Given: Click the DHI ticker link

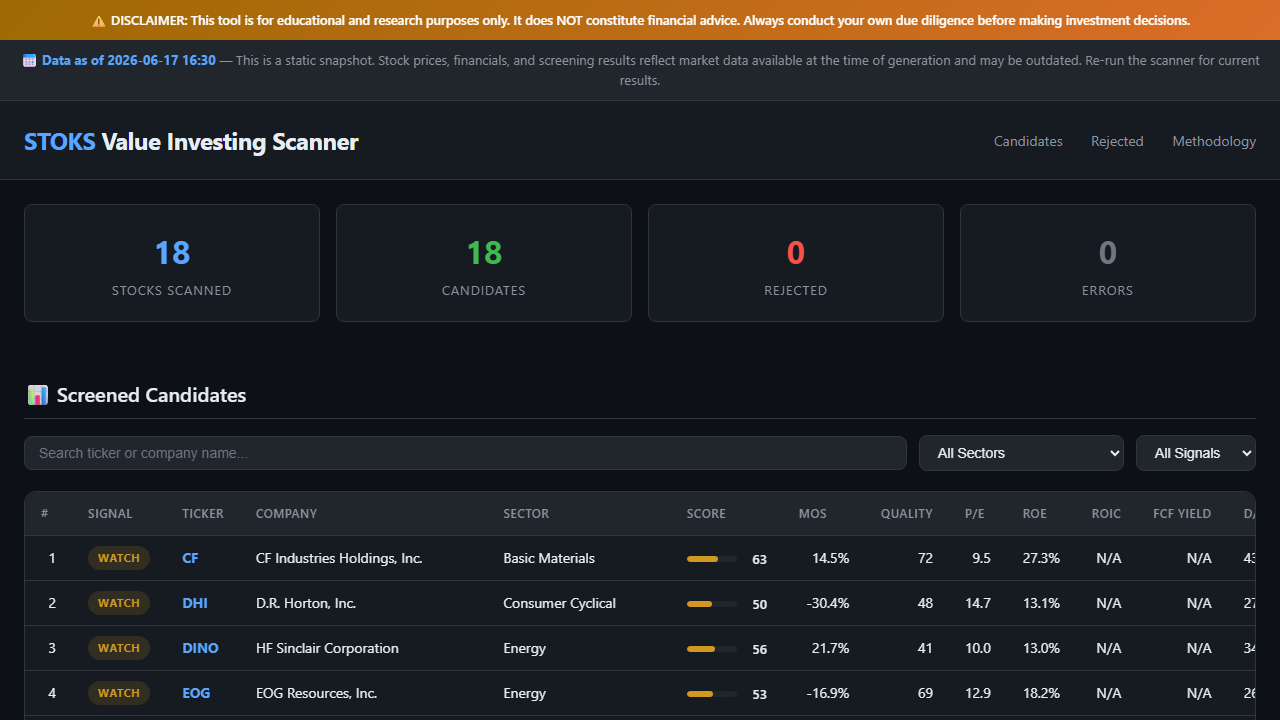Looking at the screenshot, I should click(195, 603).
